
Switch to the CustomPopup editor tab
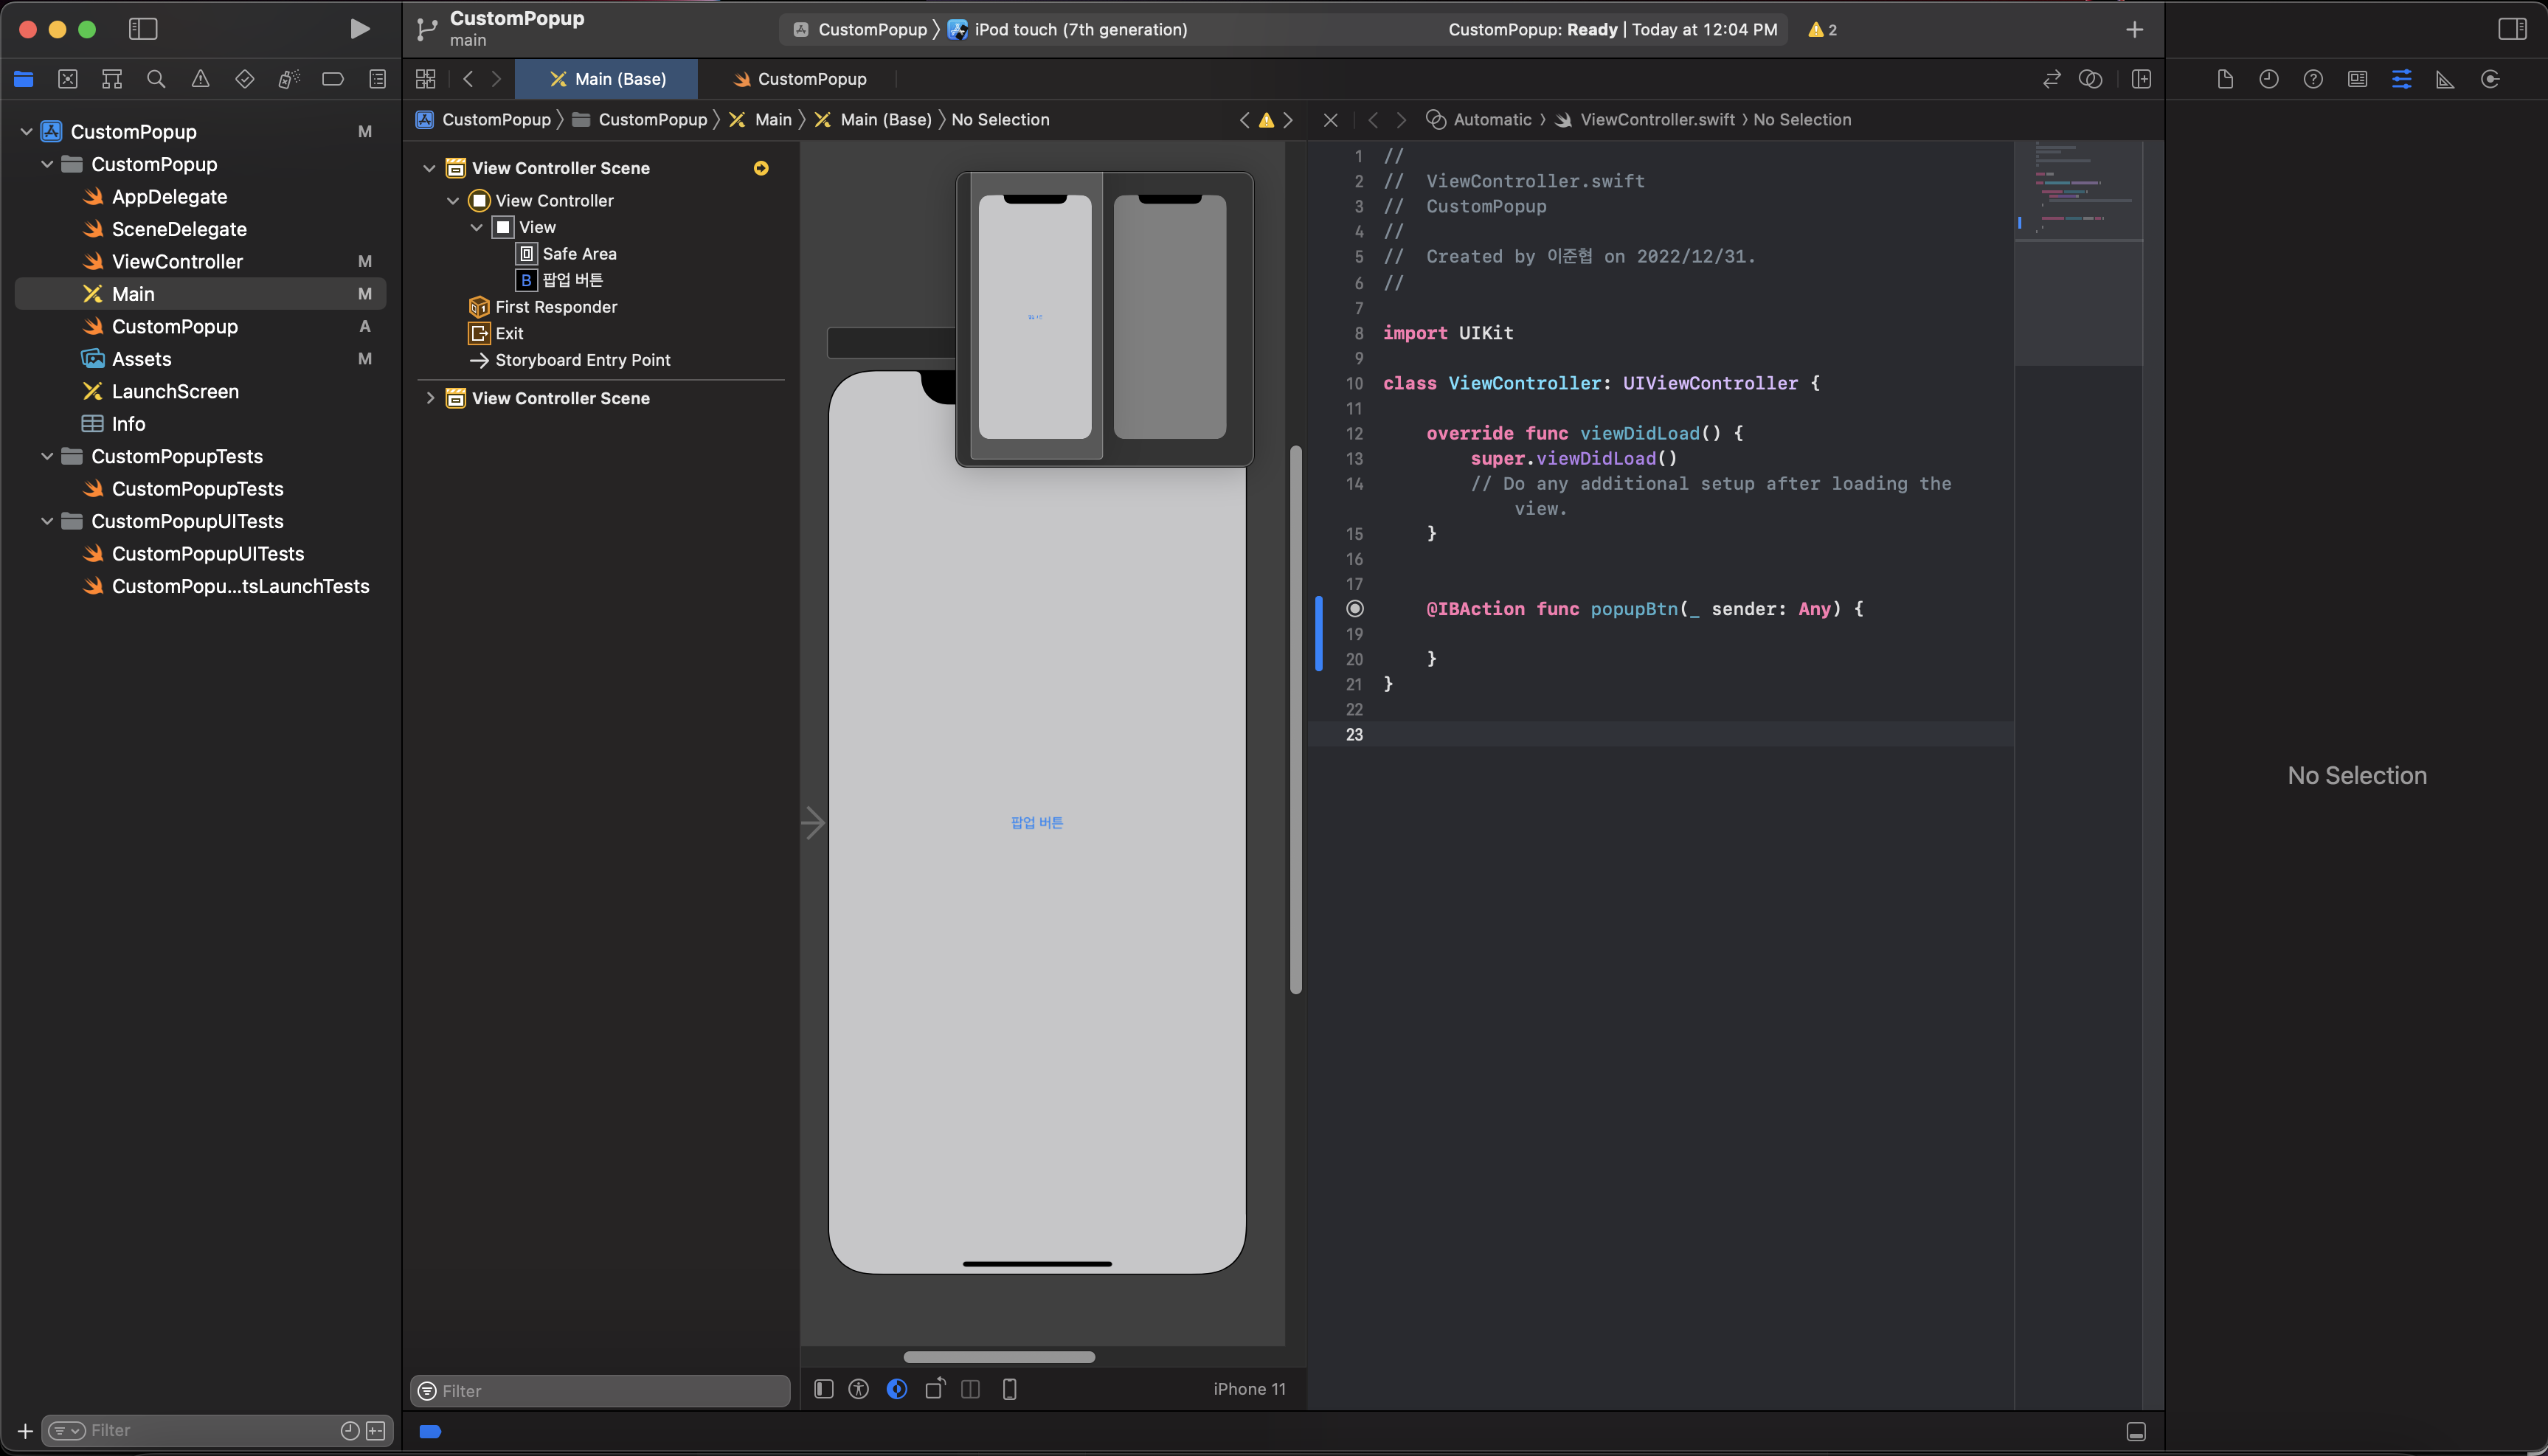pyautogui.click(x=800, y=79)
